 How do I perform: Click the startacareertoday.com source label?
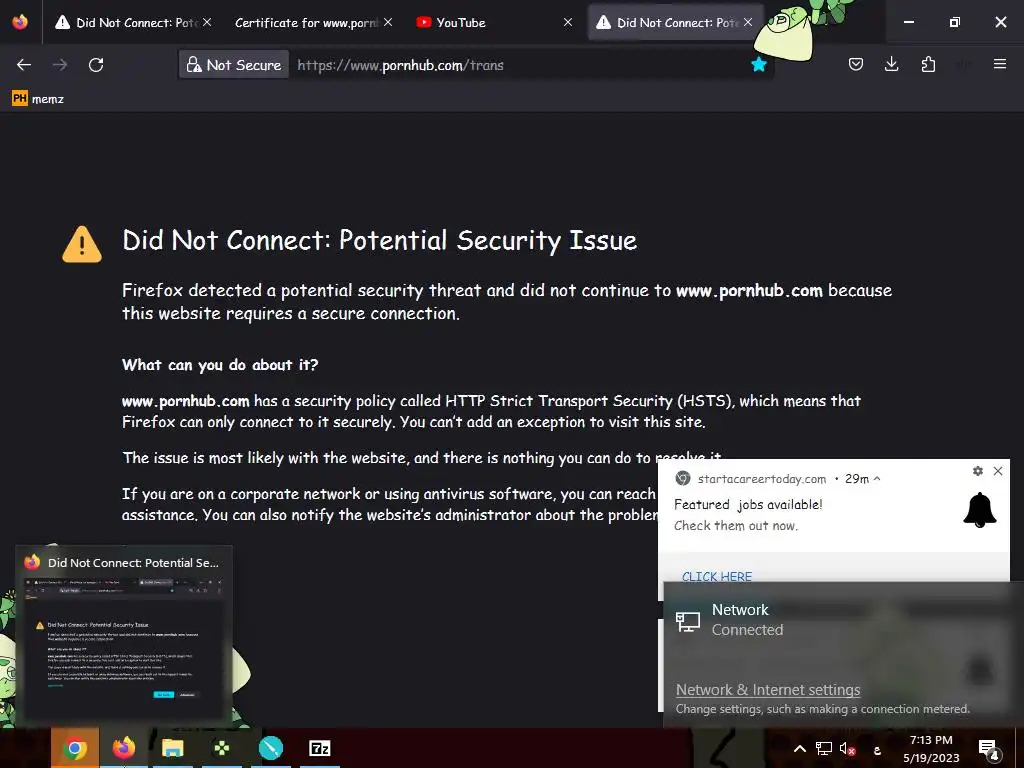pos(761,479)
